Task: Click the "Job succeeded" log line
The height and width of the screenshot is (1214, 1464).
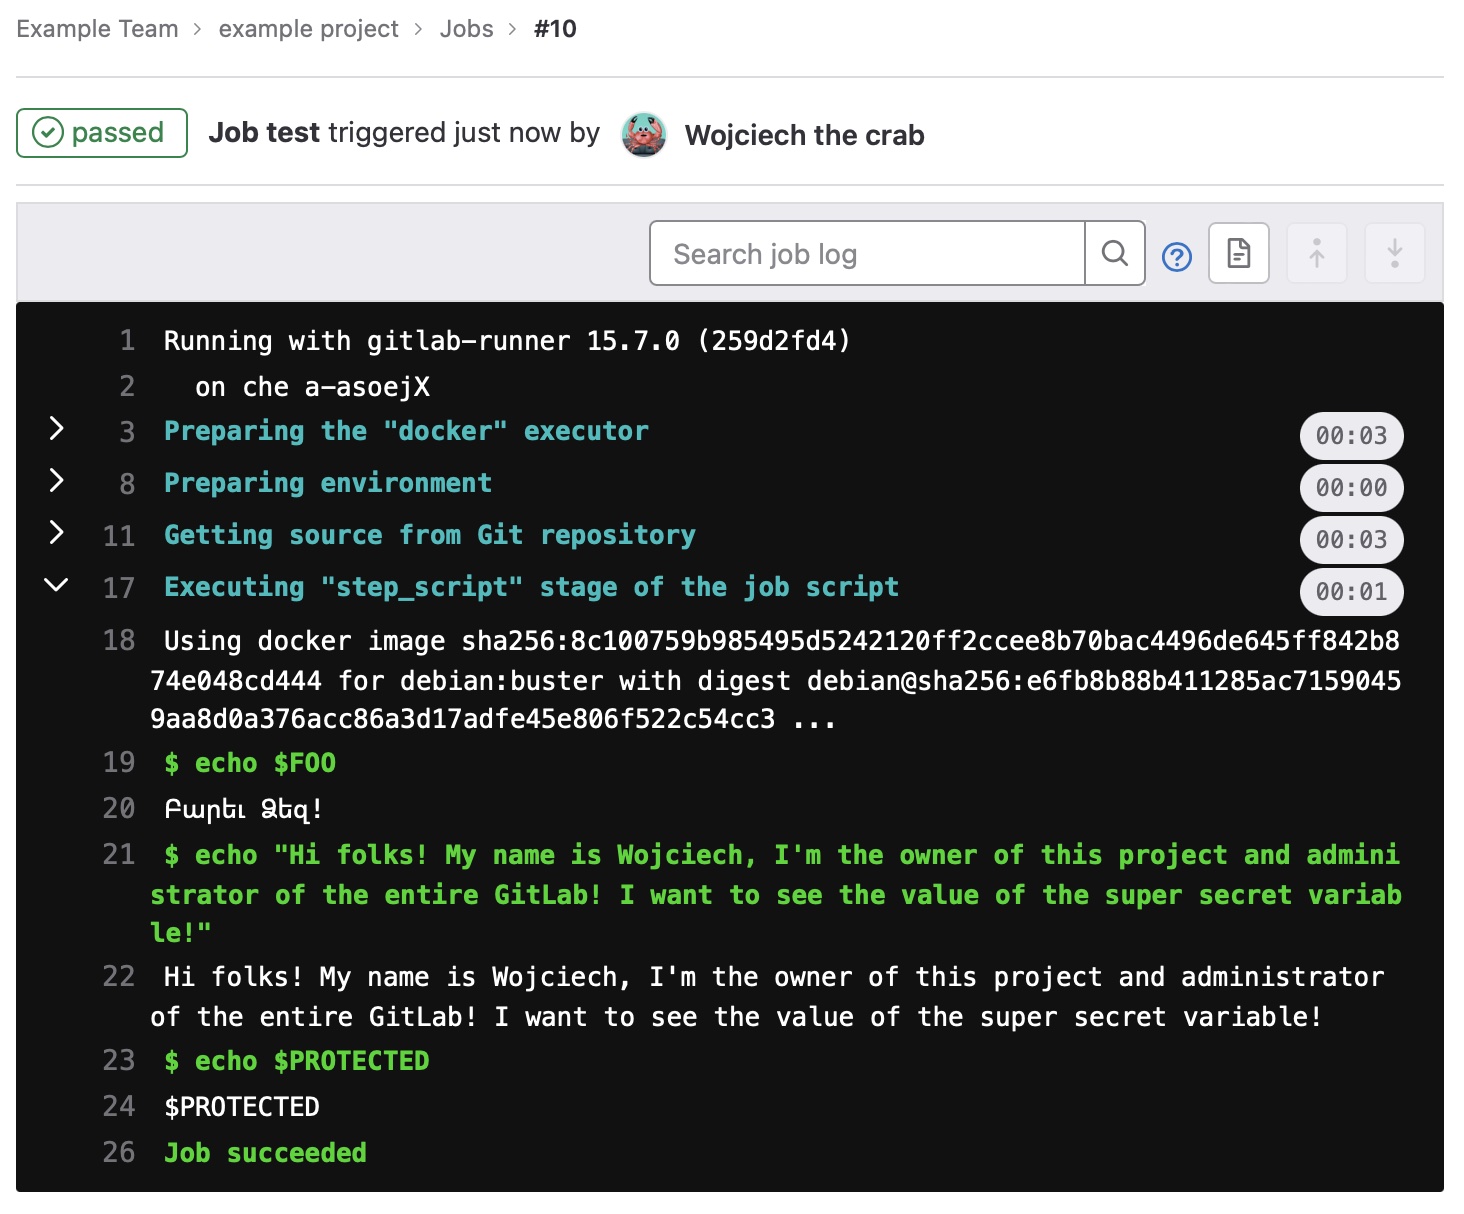Action: tap(265, 1153)
